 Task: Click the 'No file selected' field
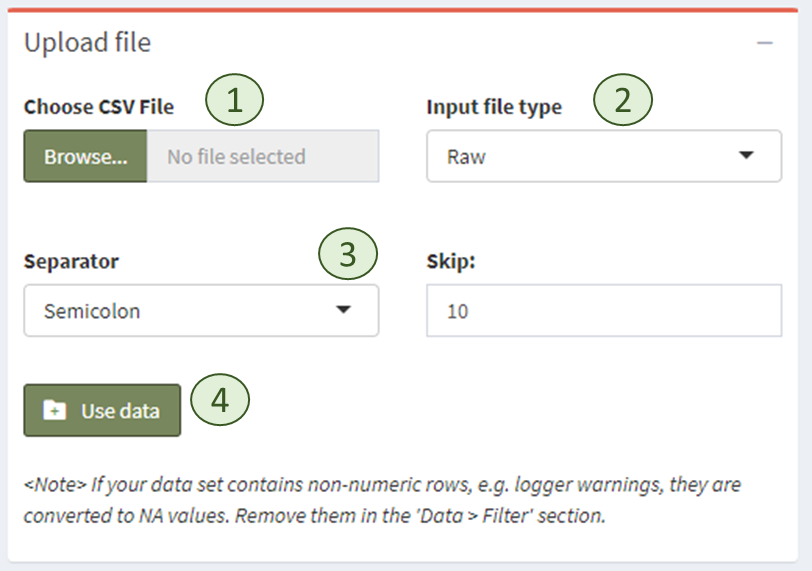coord(262,157)
